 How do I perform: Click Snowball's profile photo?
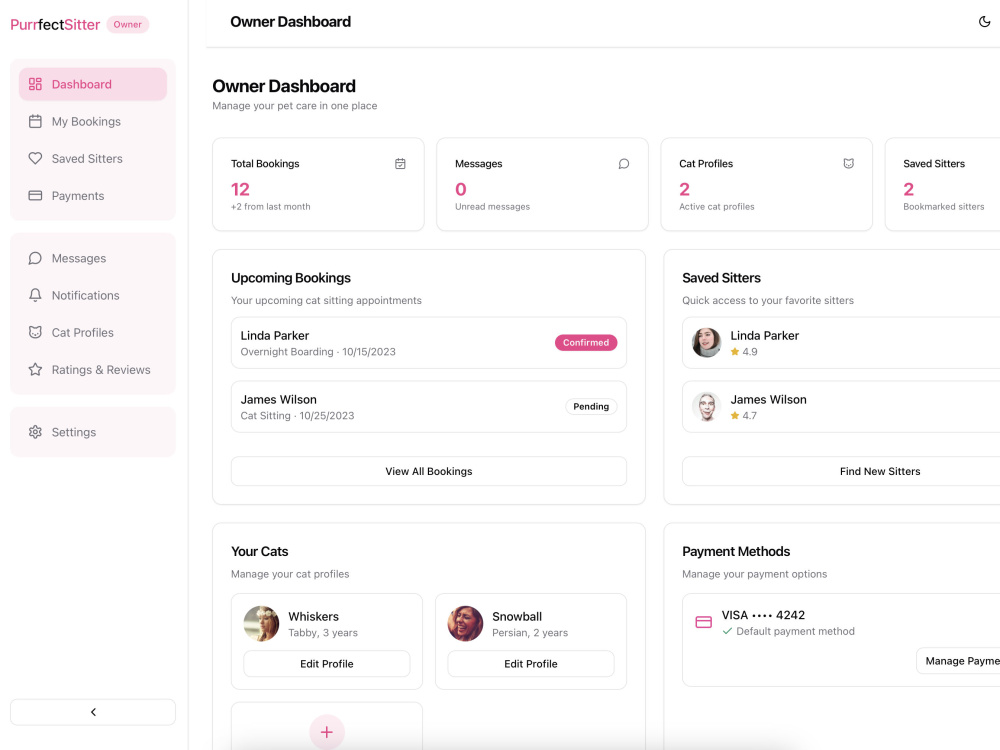tap(466, 624)
